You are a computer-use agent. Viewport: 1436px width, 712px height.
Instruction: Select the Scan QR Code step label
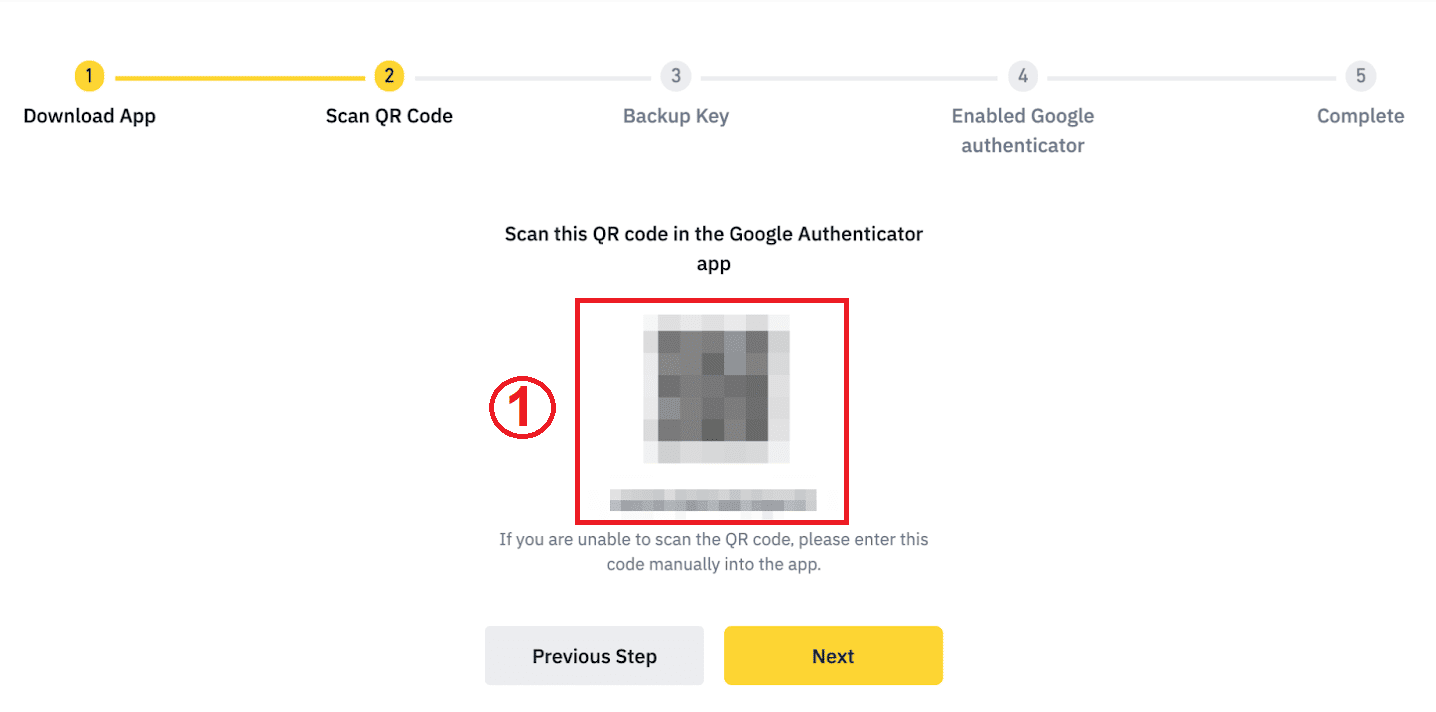click(389, 116)
